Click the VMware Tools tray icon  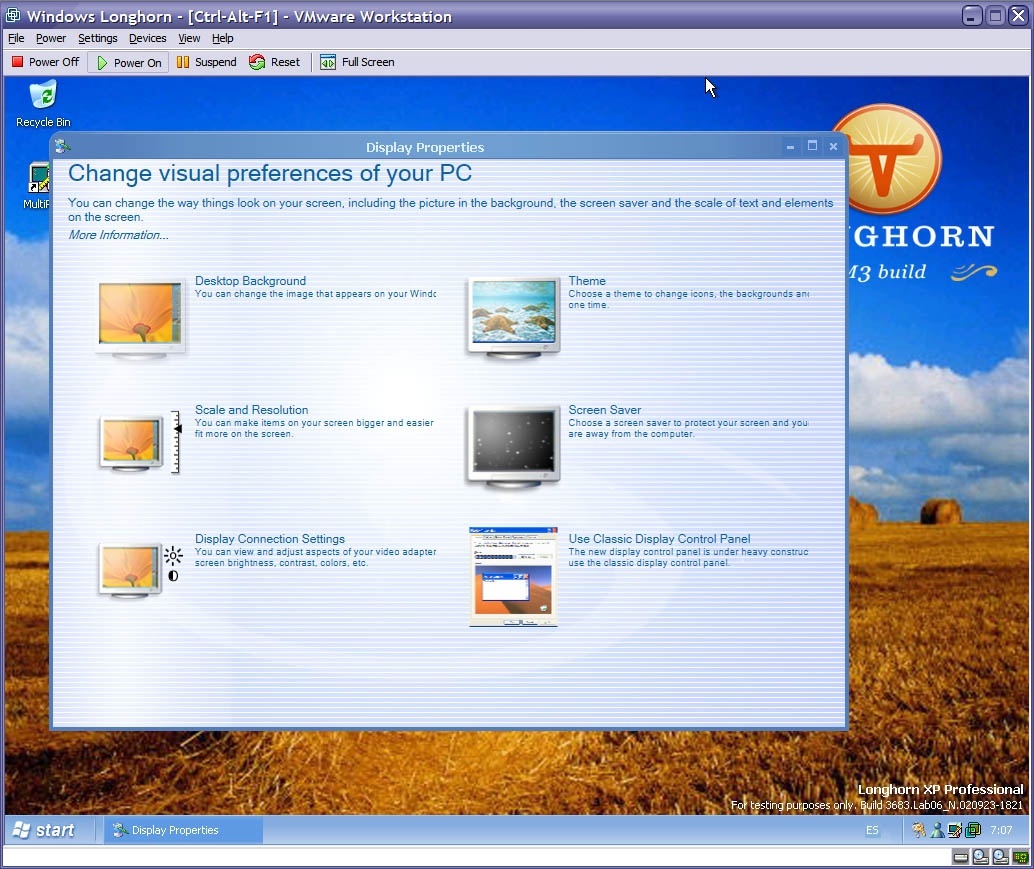coord(972,829)
